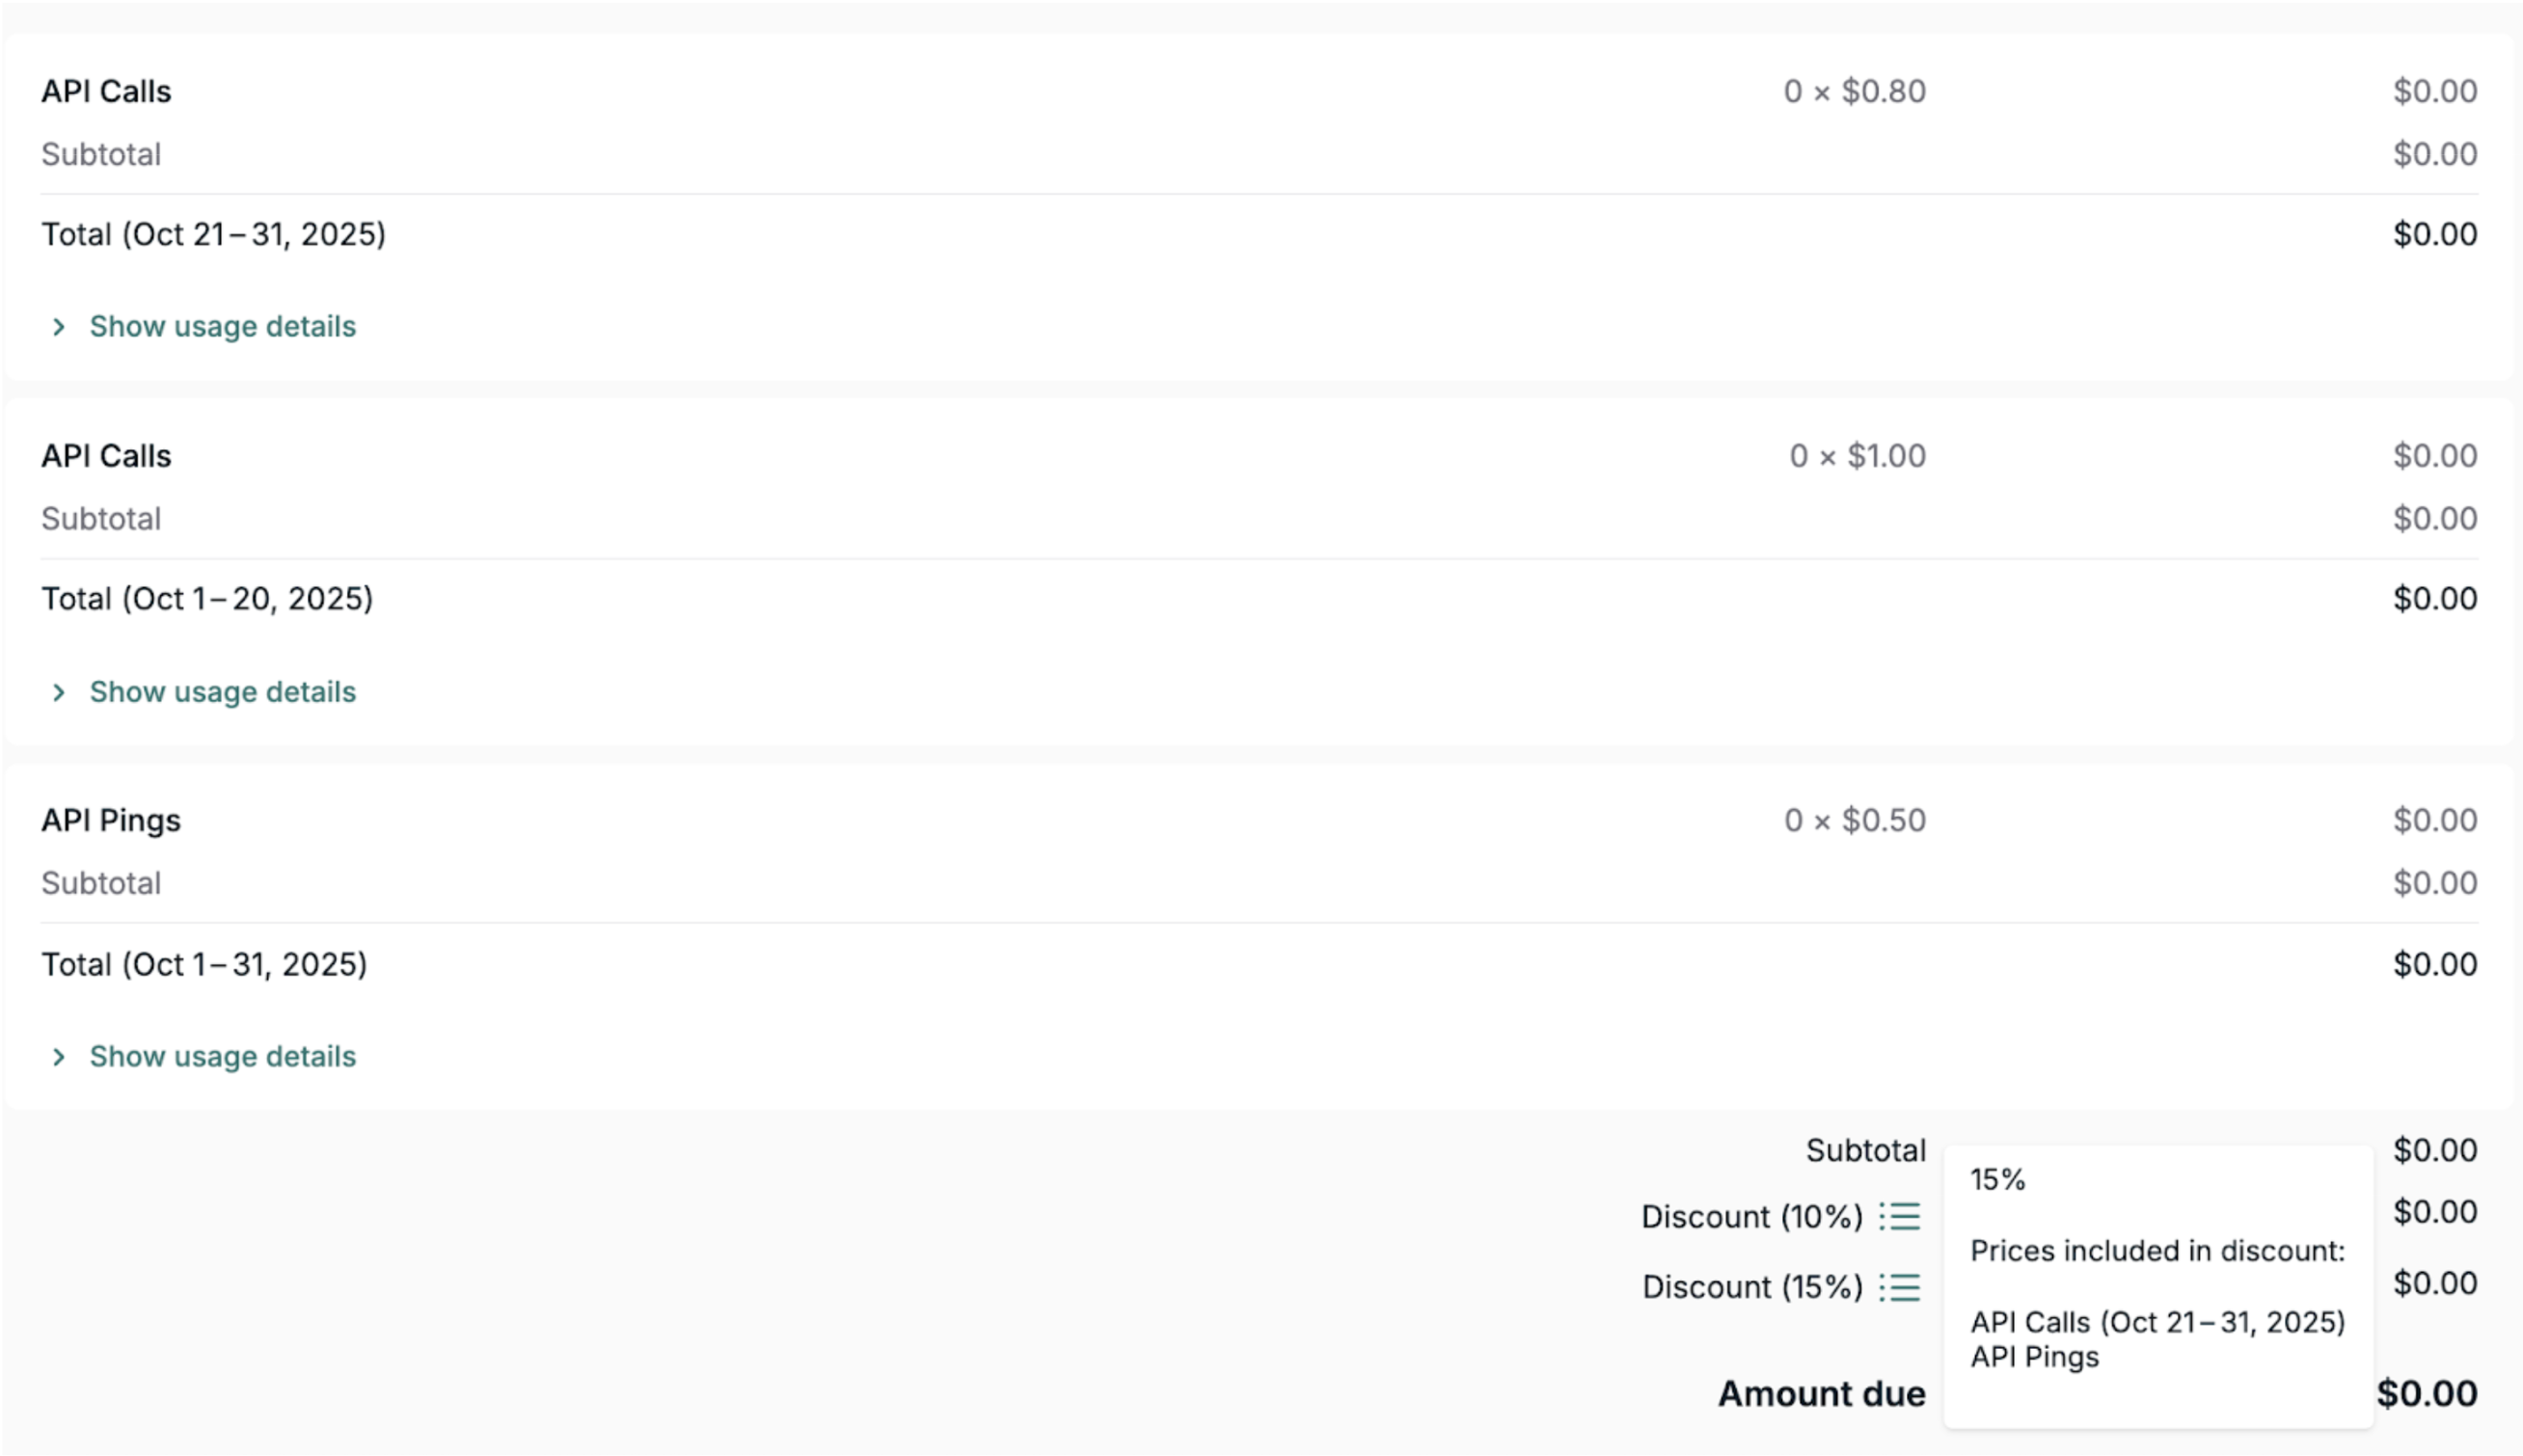
Task: Show usage details under Total (Oct 1–20, 2025)
Action: click(221, 691)
